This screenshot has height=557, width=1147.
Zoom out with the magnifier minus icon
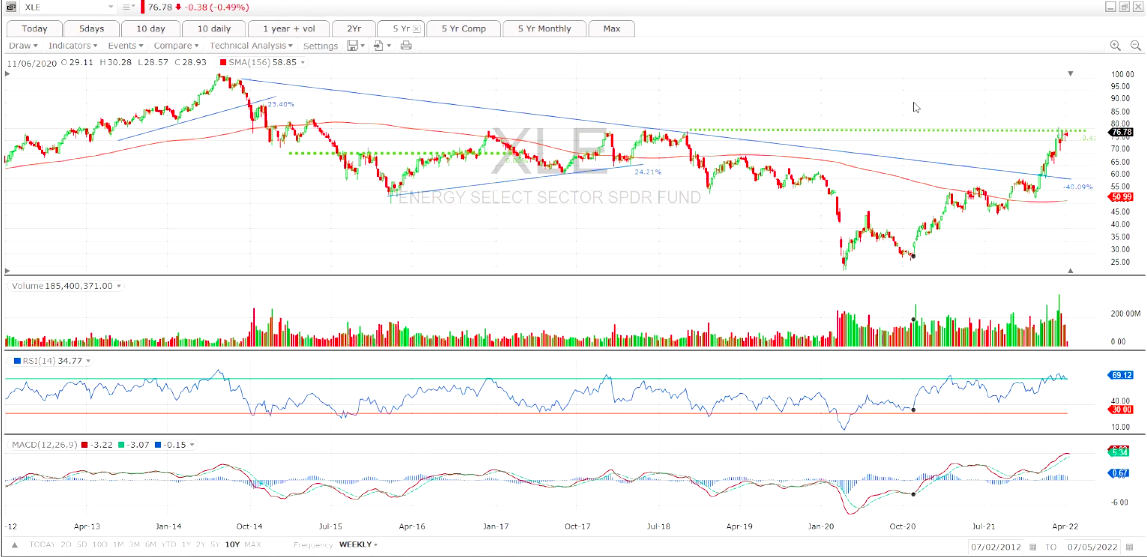pyautogui.click(x=1136, y=45)
